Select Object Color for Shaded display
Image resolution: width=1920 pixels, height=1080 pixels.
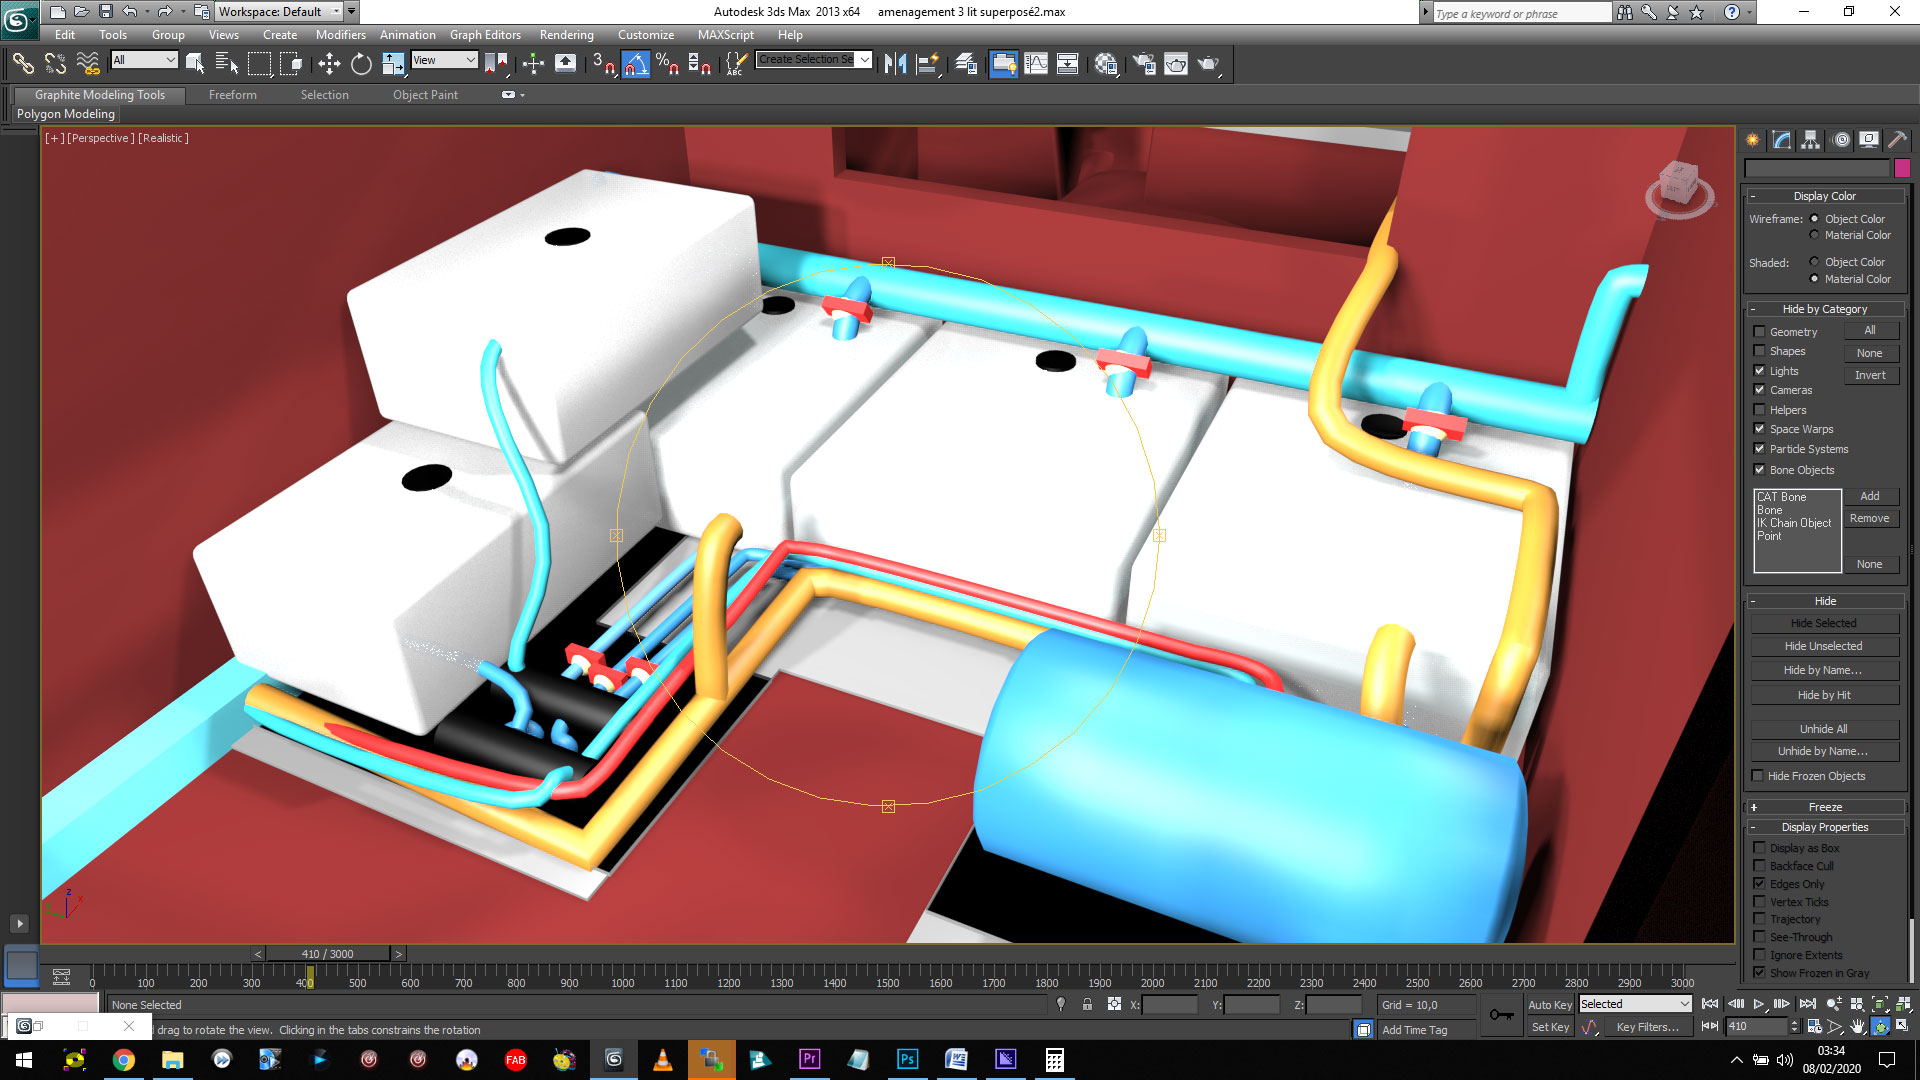pyautogui.click(x=1814, y=262)
